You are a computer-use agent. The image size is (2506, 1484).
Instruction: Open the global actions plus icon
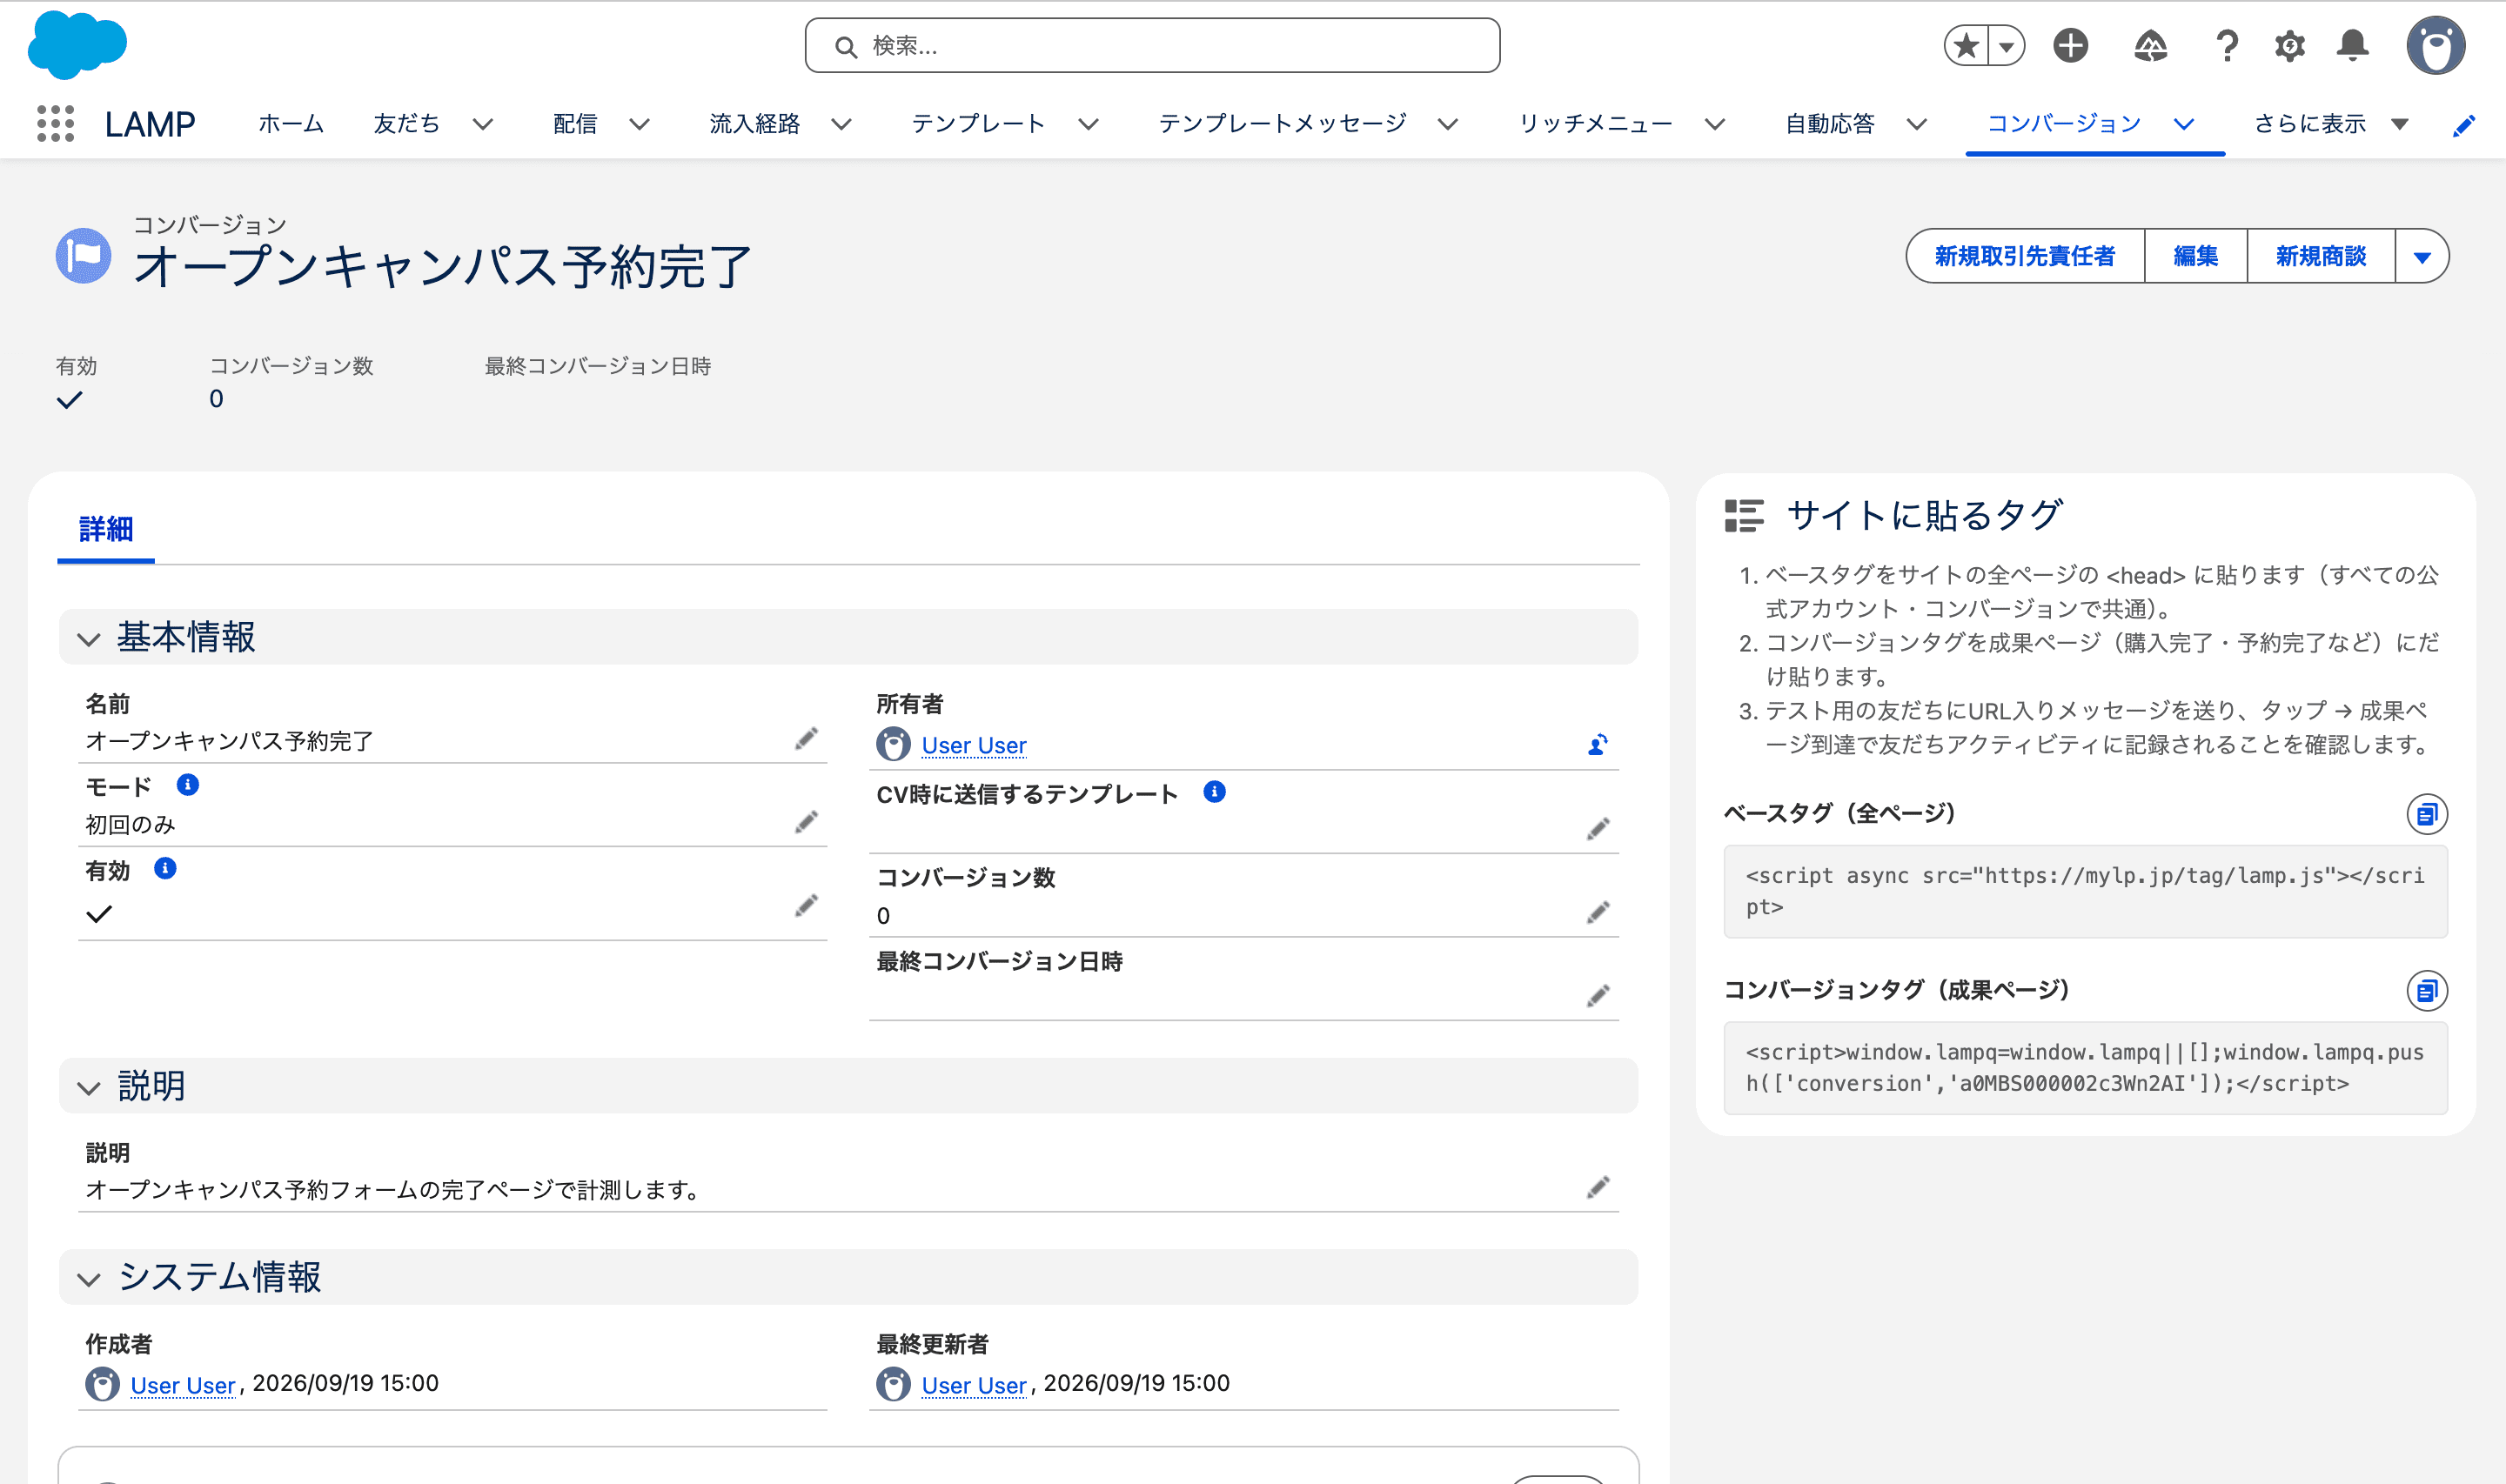(2070, 46)
